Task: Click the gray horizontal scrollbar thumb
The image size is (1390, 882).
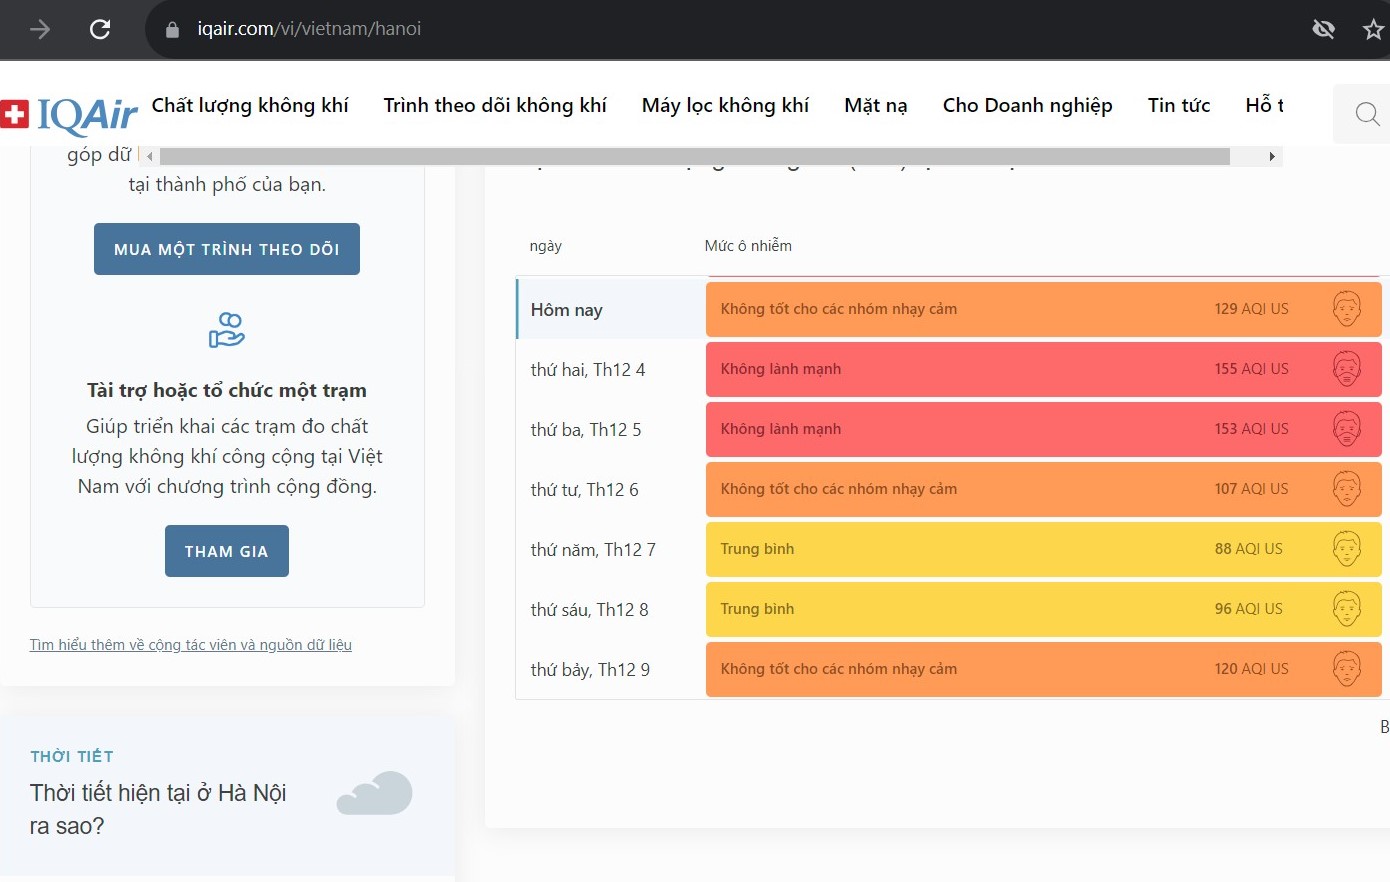Action: click(x=695, y=156)
